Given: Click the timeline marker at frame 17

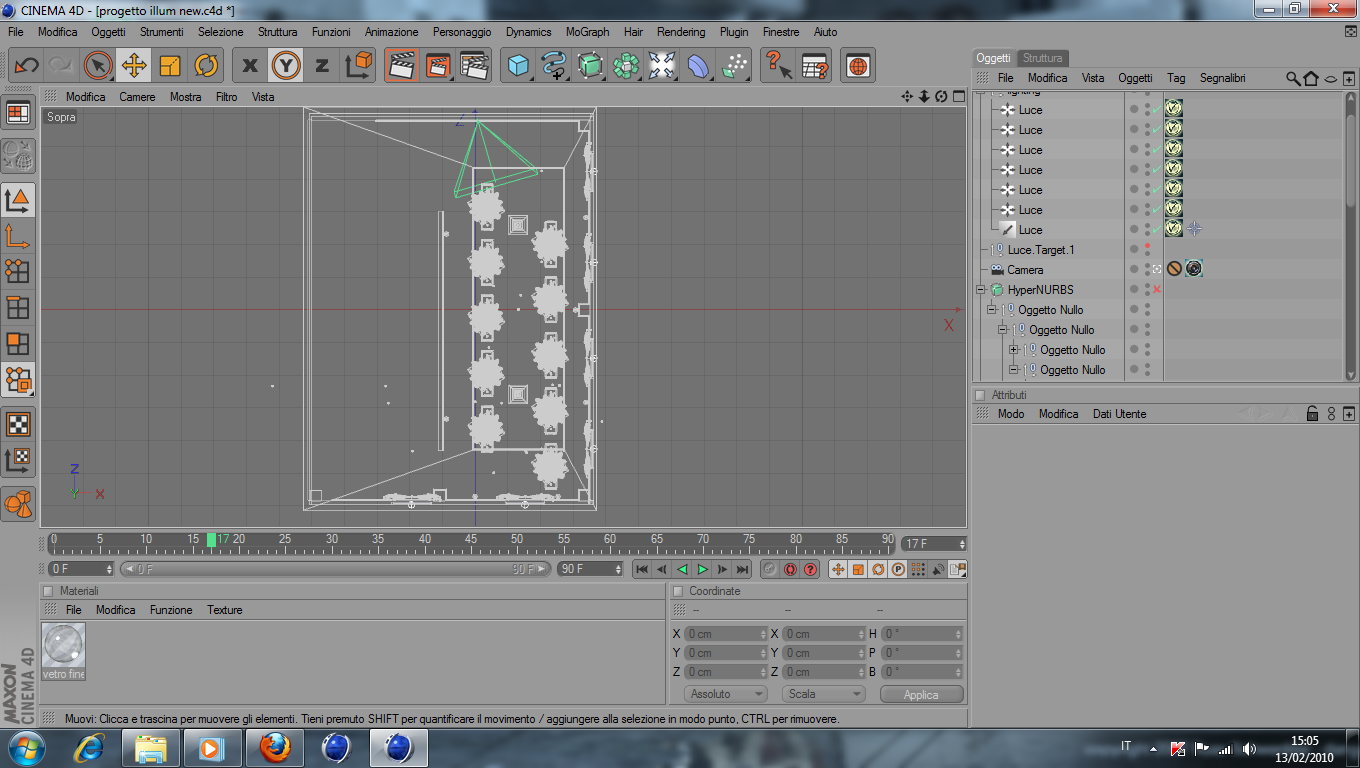Looking at the screenshot, I should (x=212, y=540).
